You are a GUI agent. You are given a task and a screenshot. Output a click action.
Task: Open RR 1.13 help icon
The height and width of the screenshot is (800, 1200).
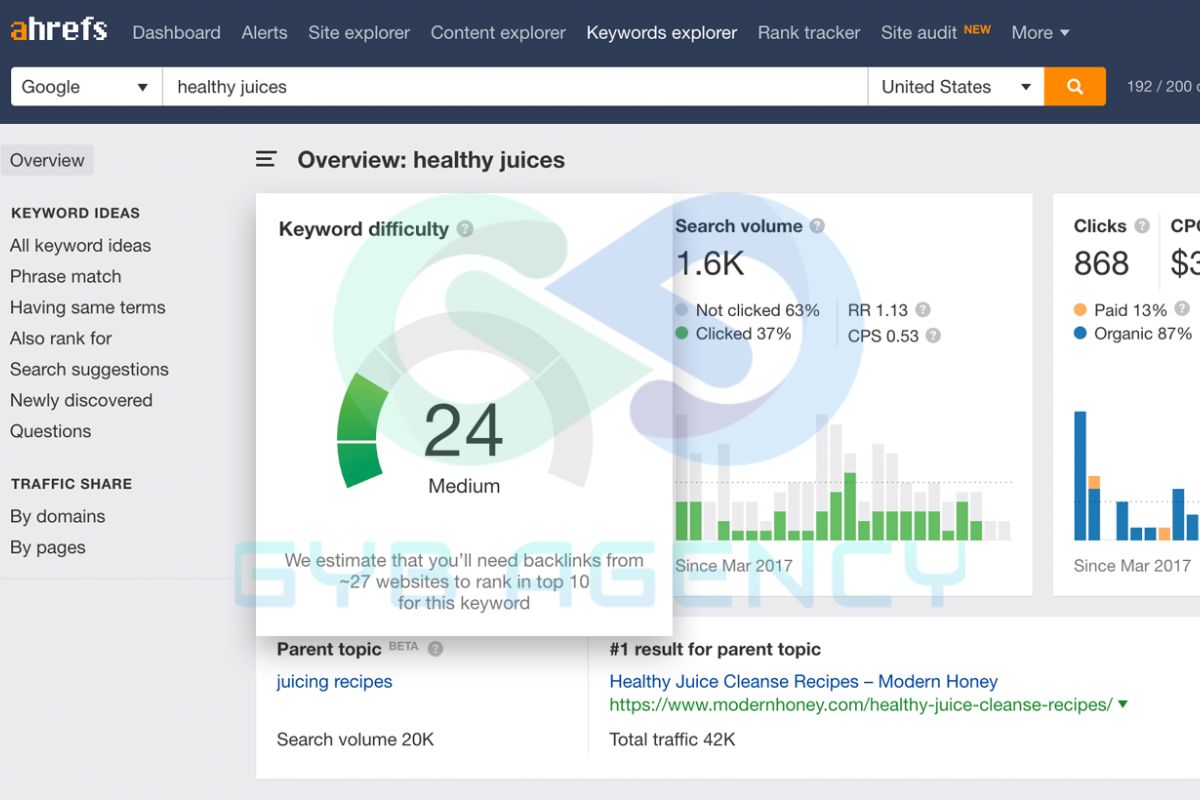point(923,310)
